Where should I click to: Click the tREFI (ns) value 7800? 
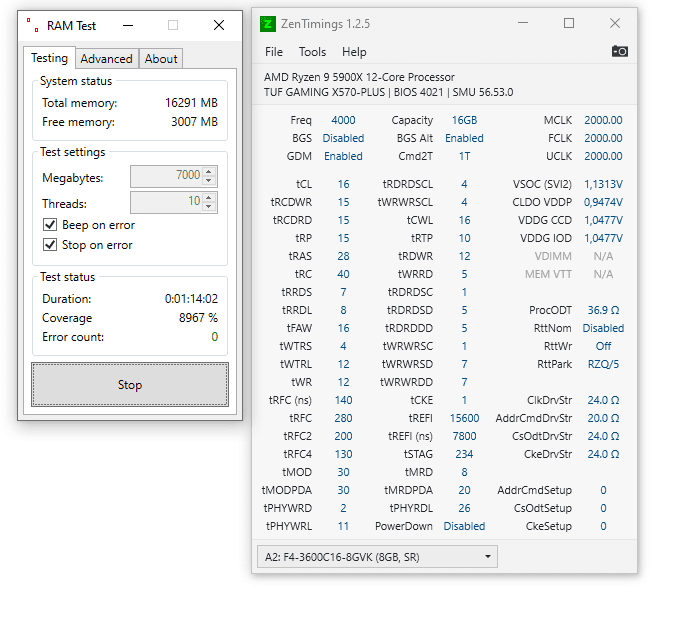[464, 436]
